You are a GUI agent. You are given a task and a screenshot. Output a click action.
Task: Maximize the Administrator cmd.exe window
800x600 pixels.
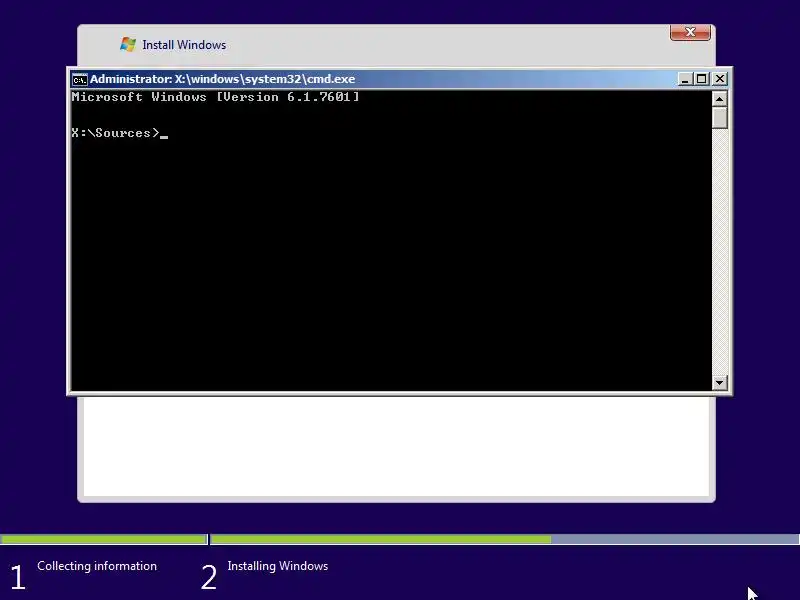(x=702, y=79)
